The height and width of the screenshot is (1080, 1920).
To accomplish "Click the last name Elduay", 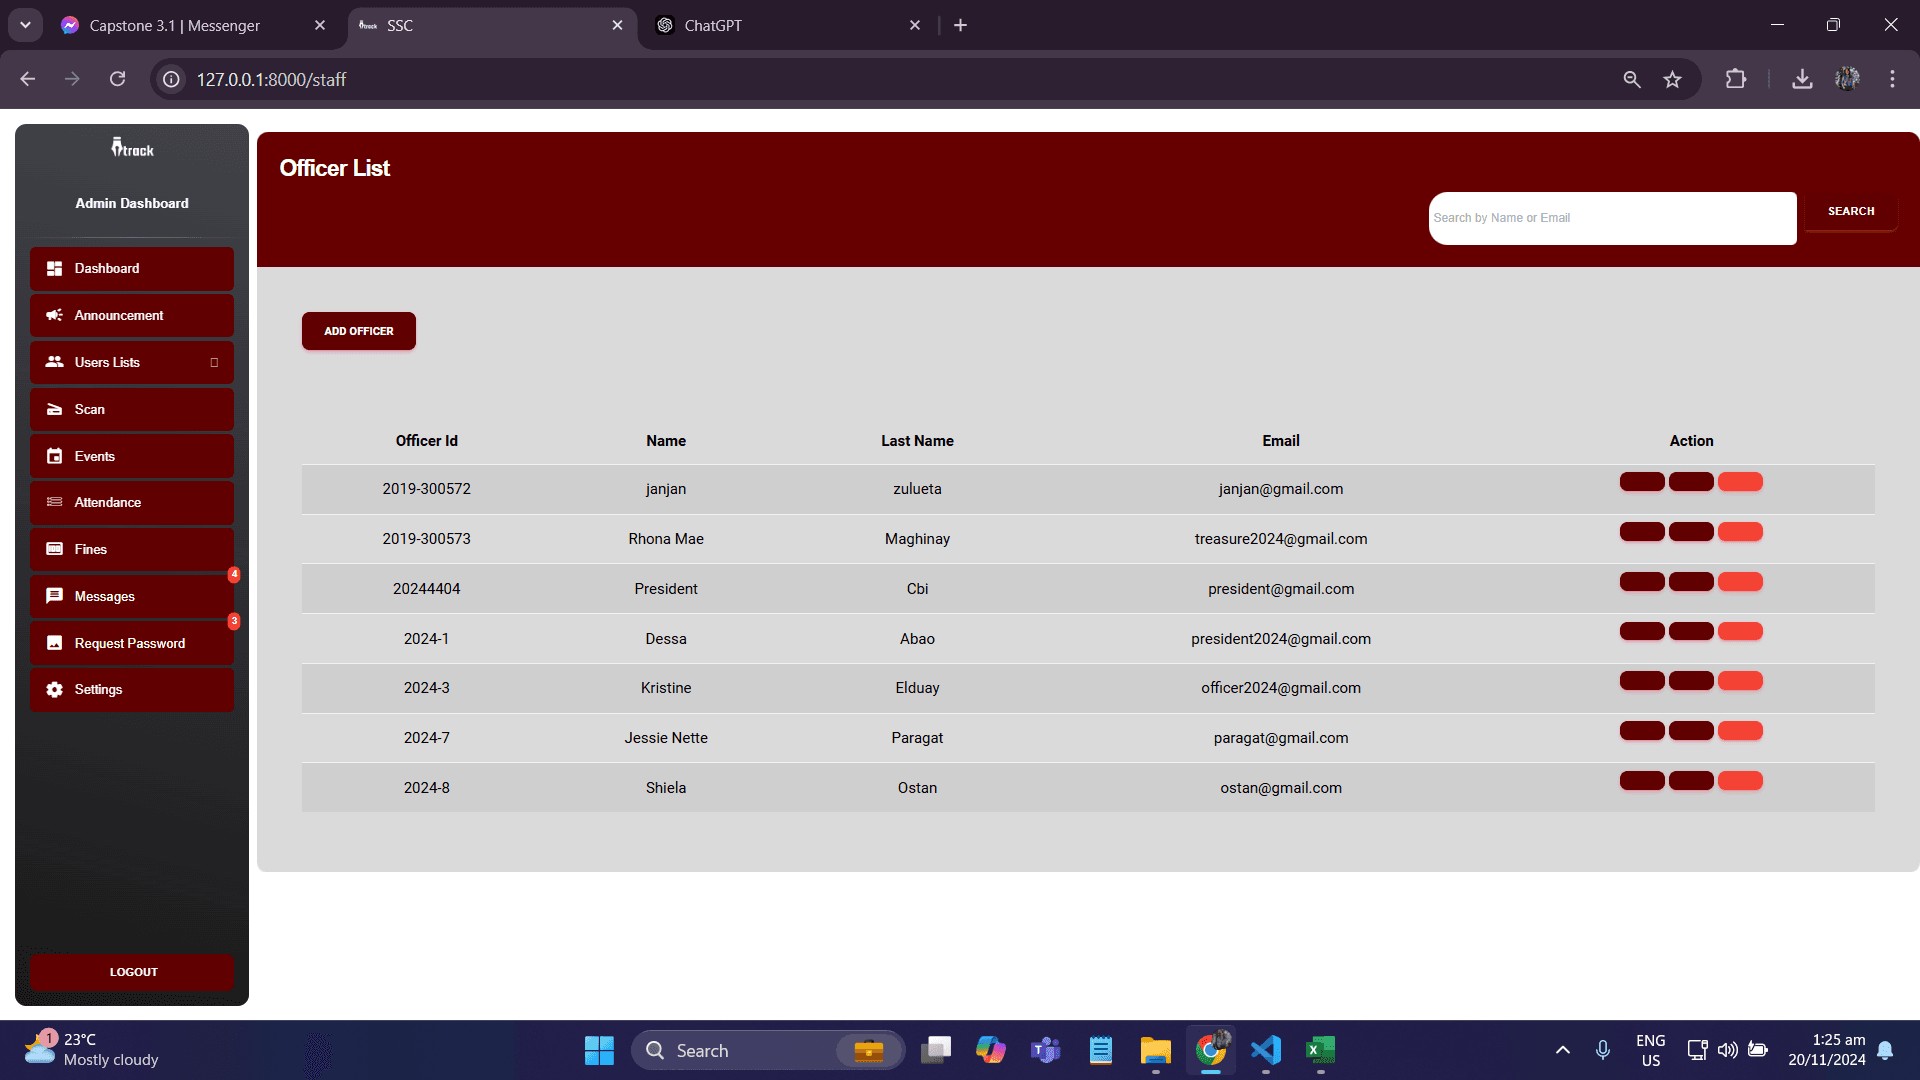I will tap(917, 688).
